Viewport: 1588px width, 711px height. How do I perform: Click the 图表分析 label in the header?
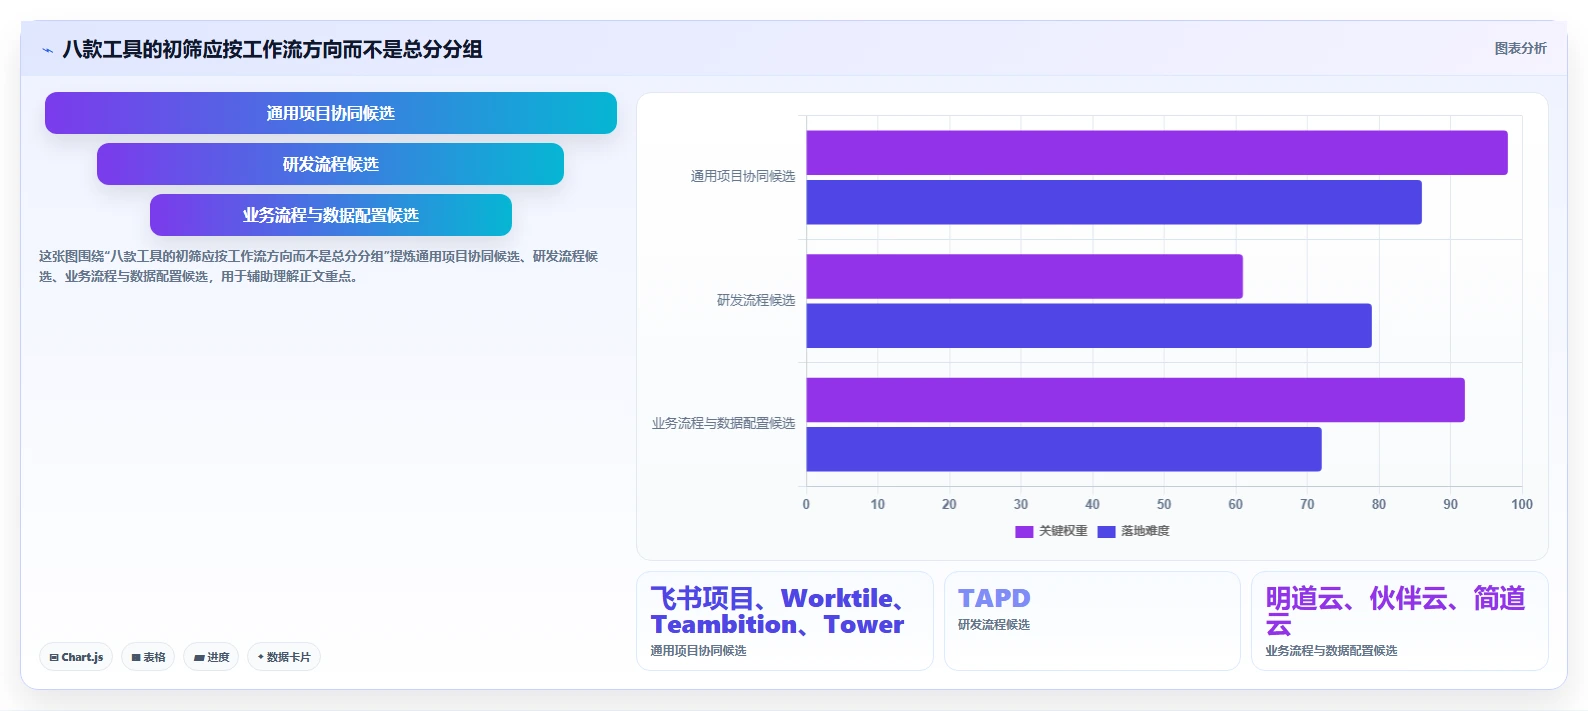click(x=1520, y=48)
